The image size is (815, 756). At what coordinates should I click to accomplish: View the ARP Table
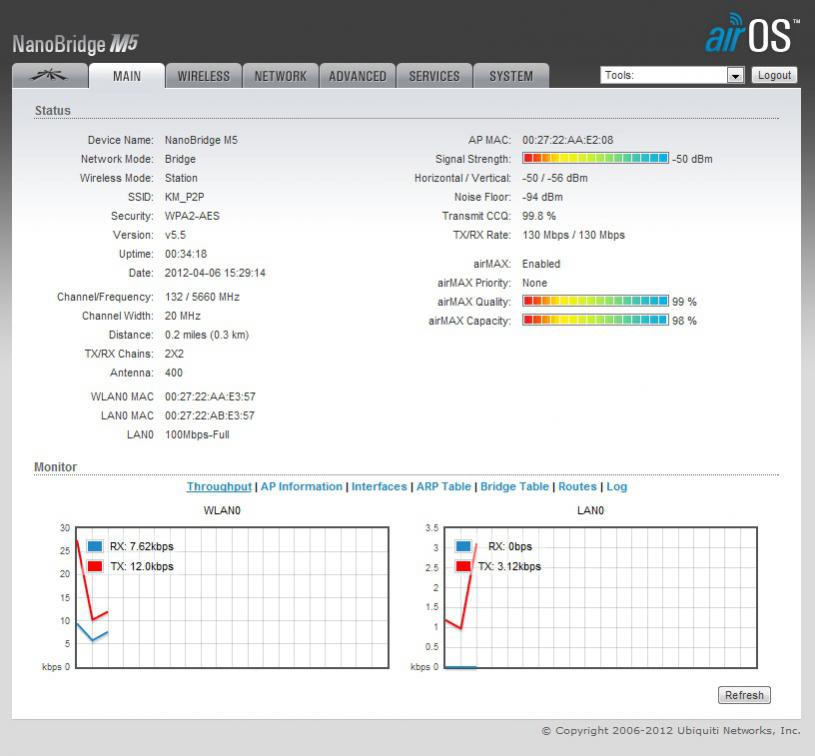tap(443, 487)
